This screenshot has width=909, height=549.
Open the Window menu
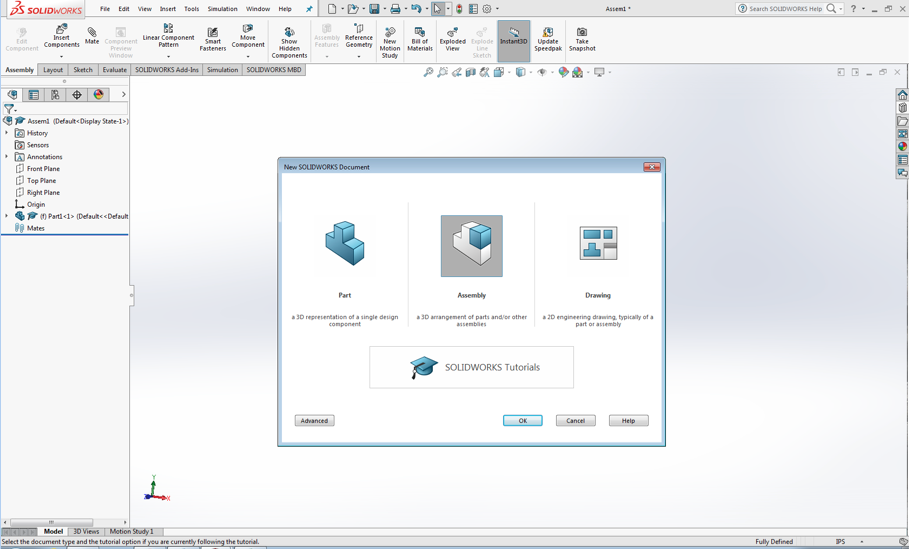tap(257, 9)
